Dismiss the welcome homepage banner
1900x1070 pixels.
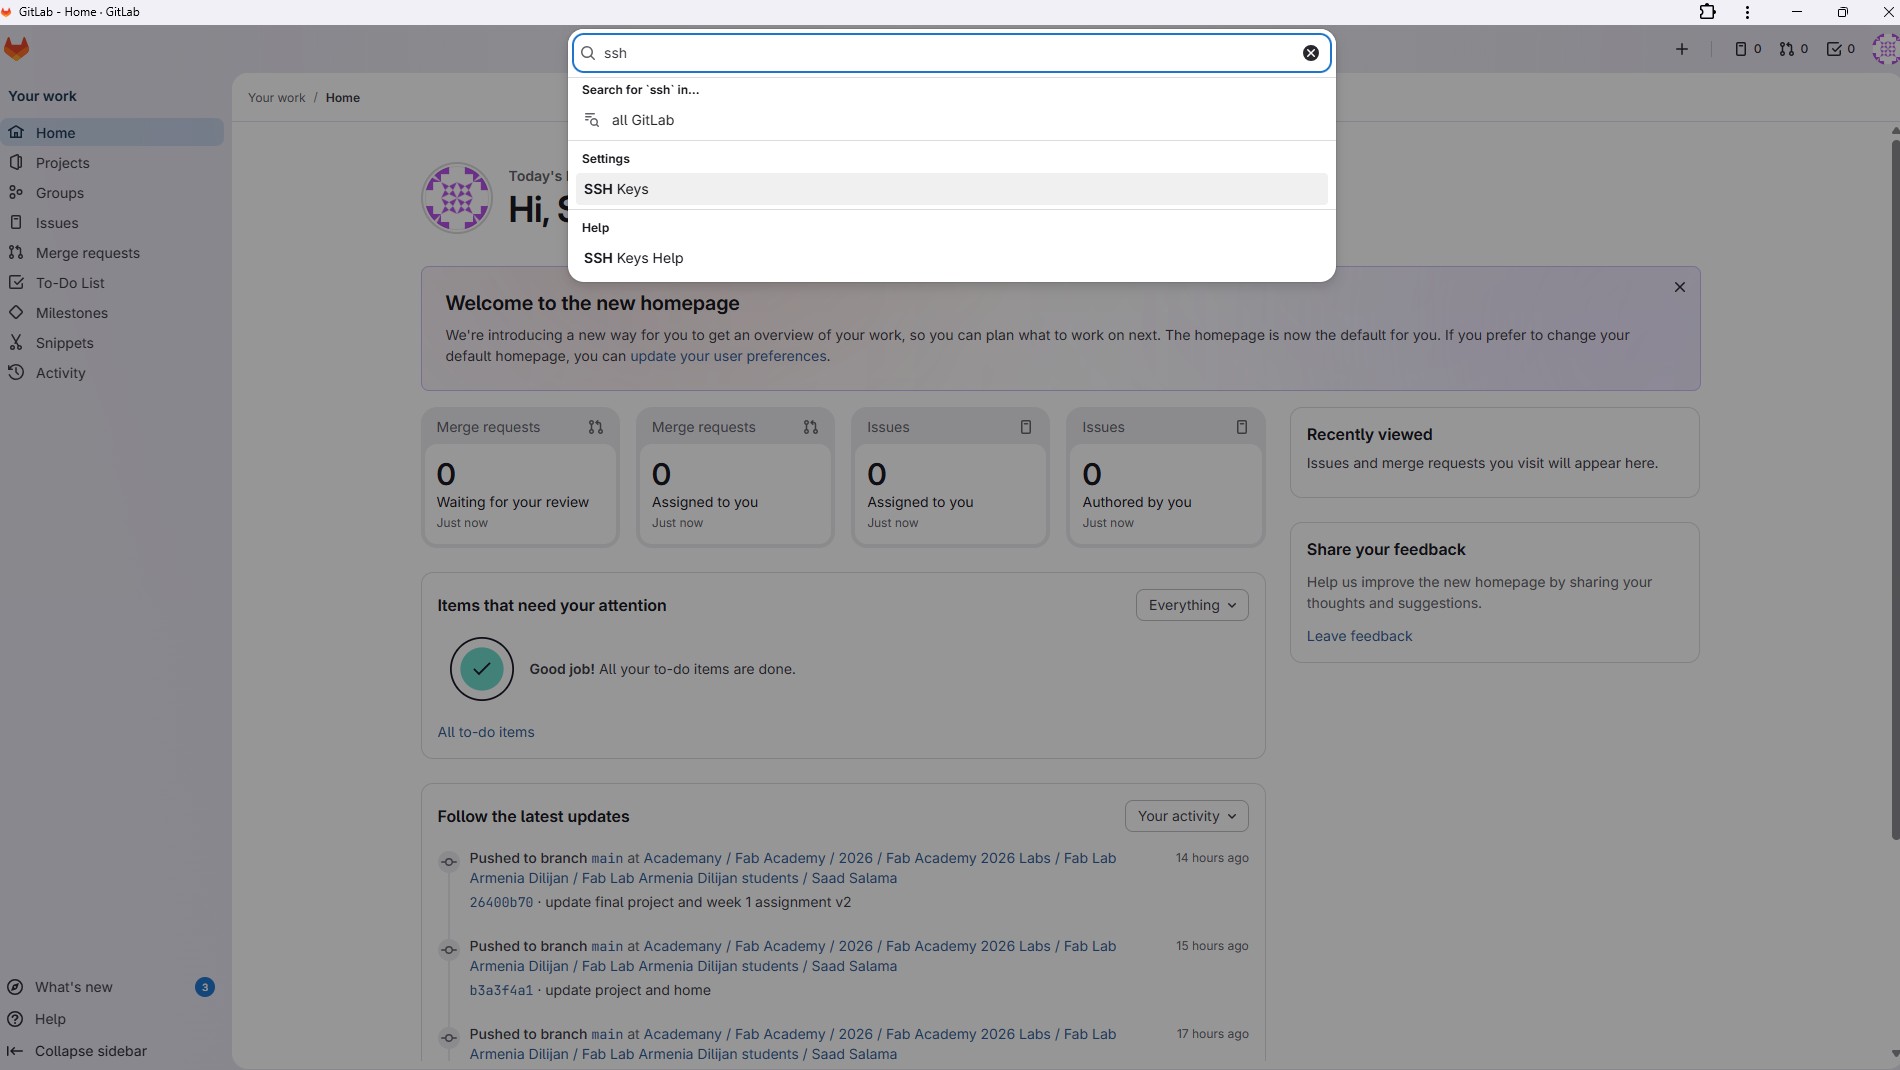coord(1680,287)
